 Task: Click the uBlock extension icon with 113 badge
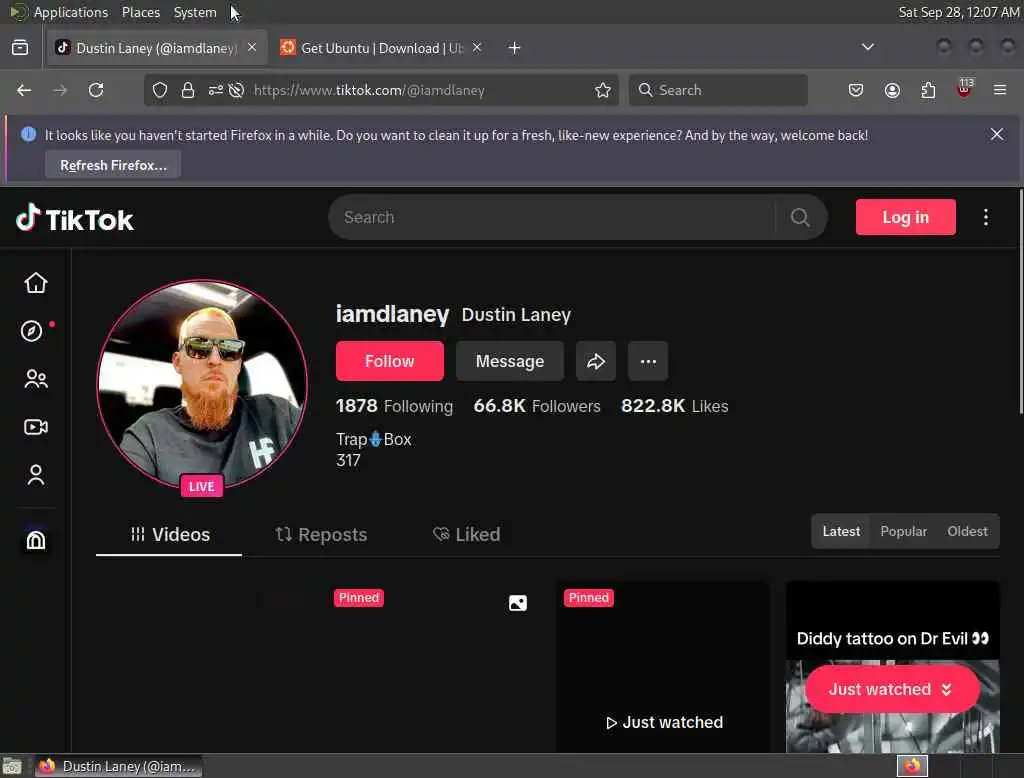click(964, 89)
